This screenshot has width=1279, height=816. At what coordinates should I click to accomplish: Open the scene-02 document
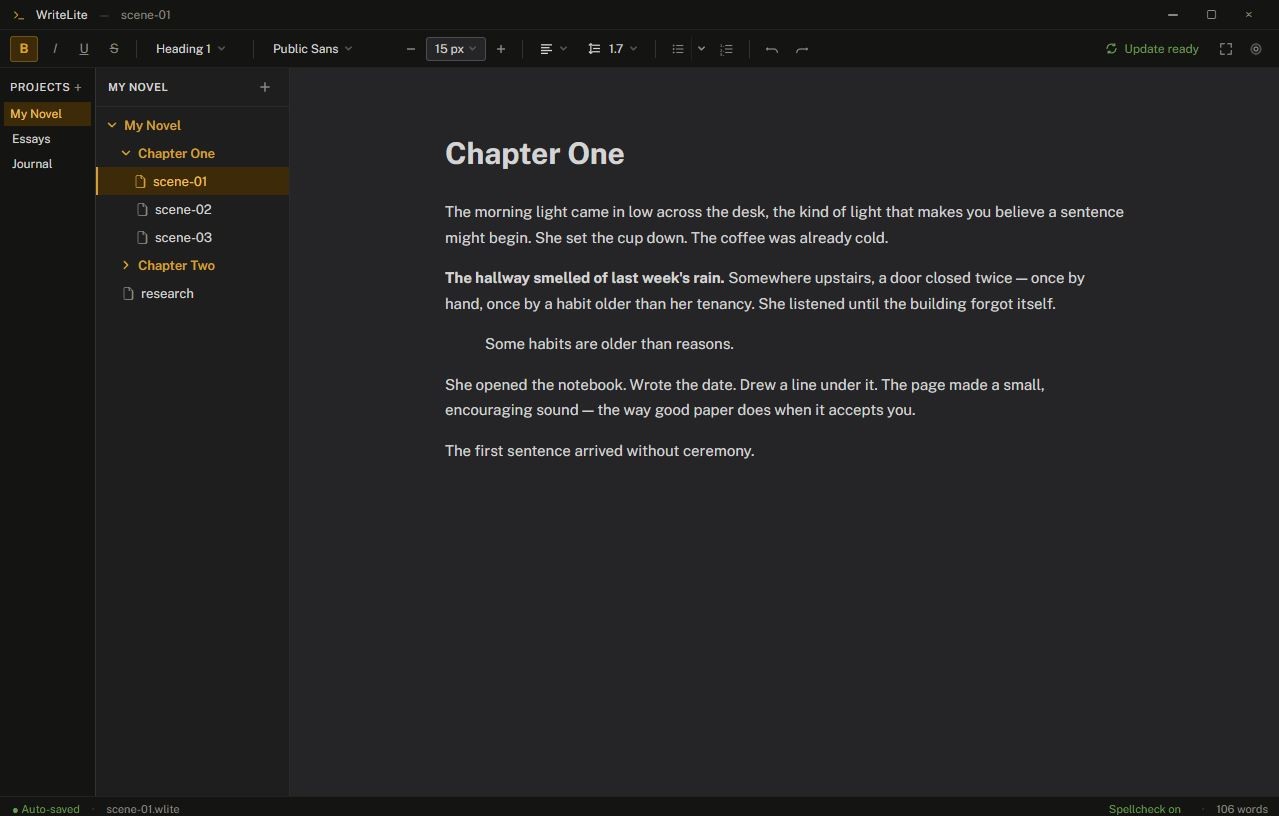(192, 209)
